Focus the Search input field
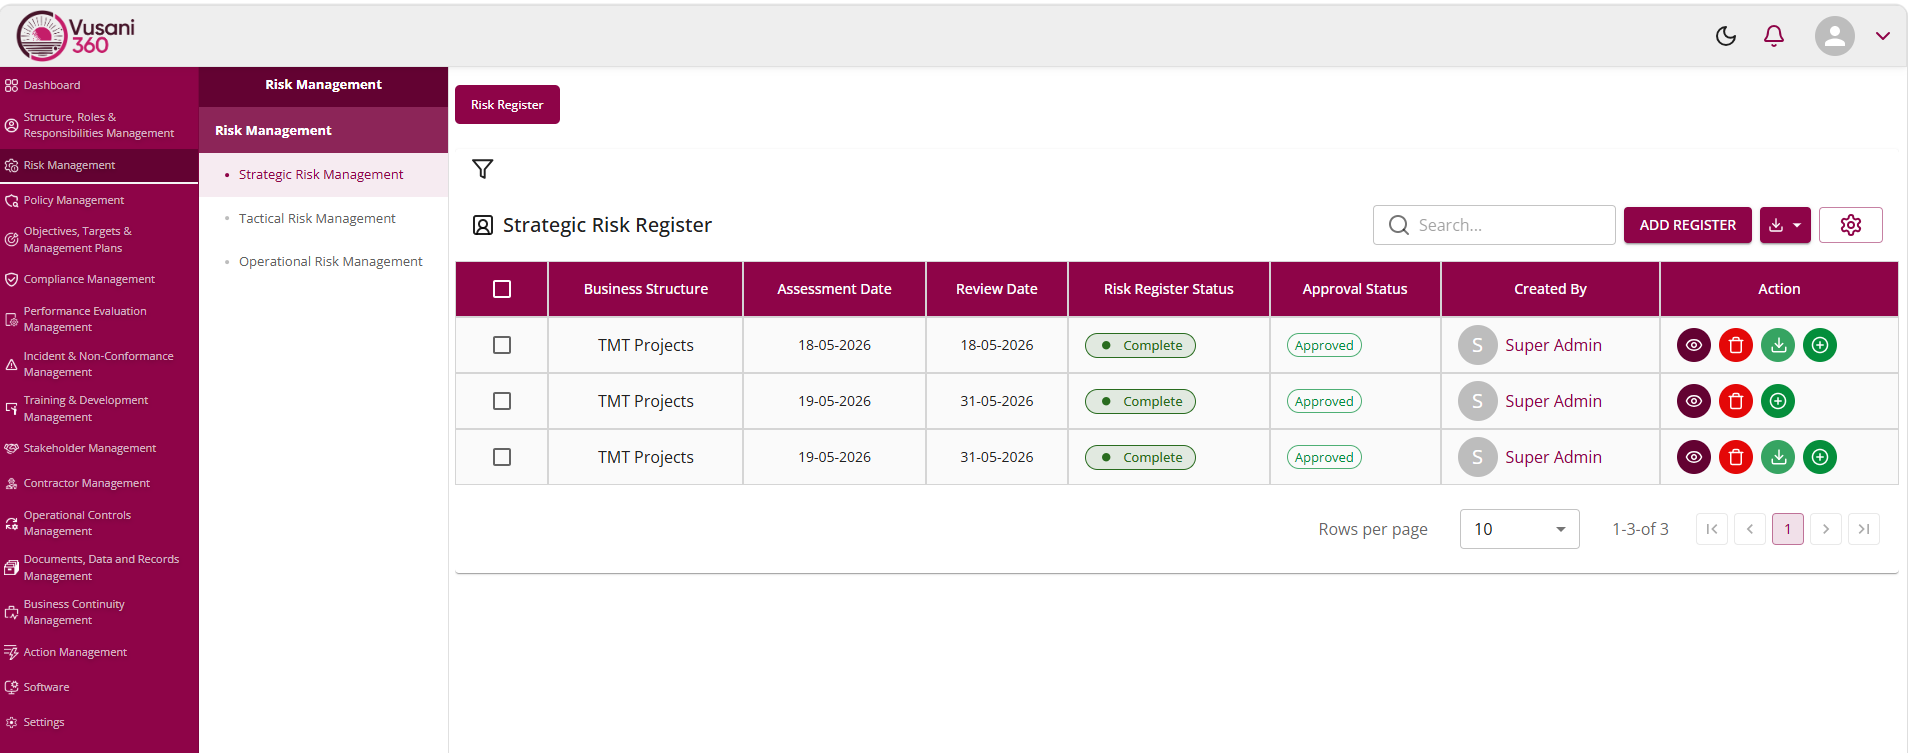This screenshot has width=1908, height=753. pyautogui.click(x=1494, y=225)
